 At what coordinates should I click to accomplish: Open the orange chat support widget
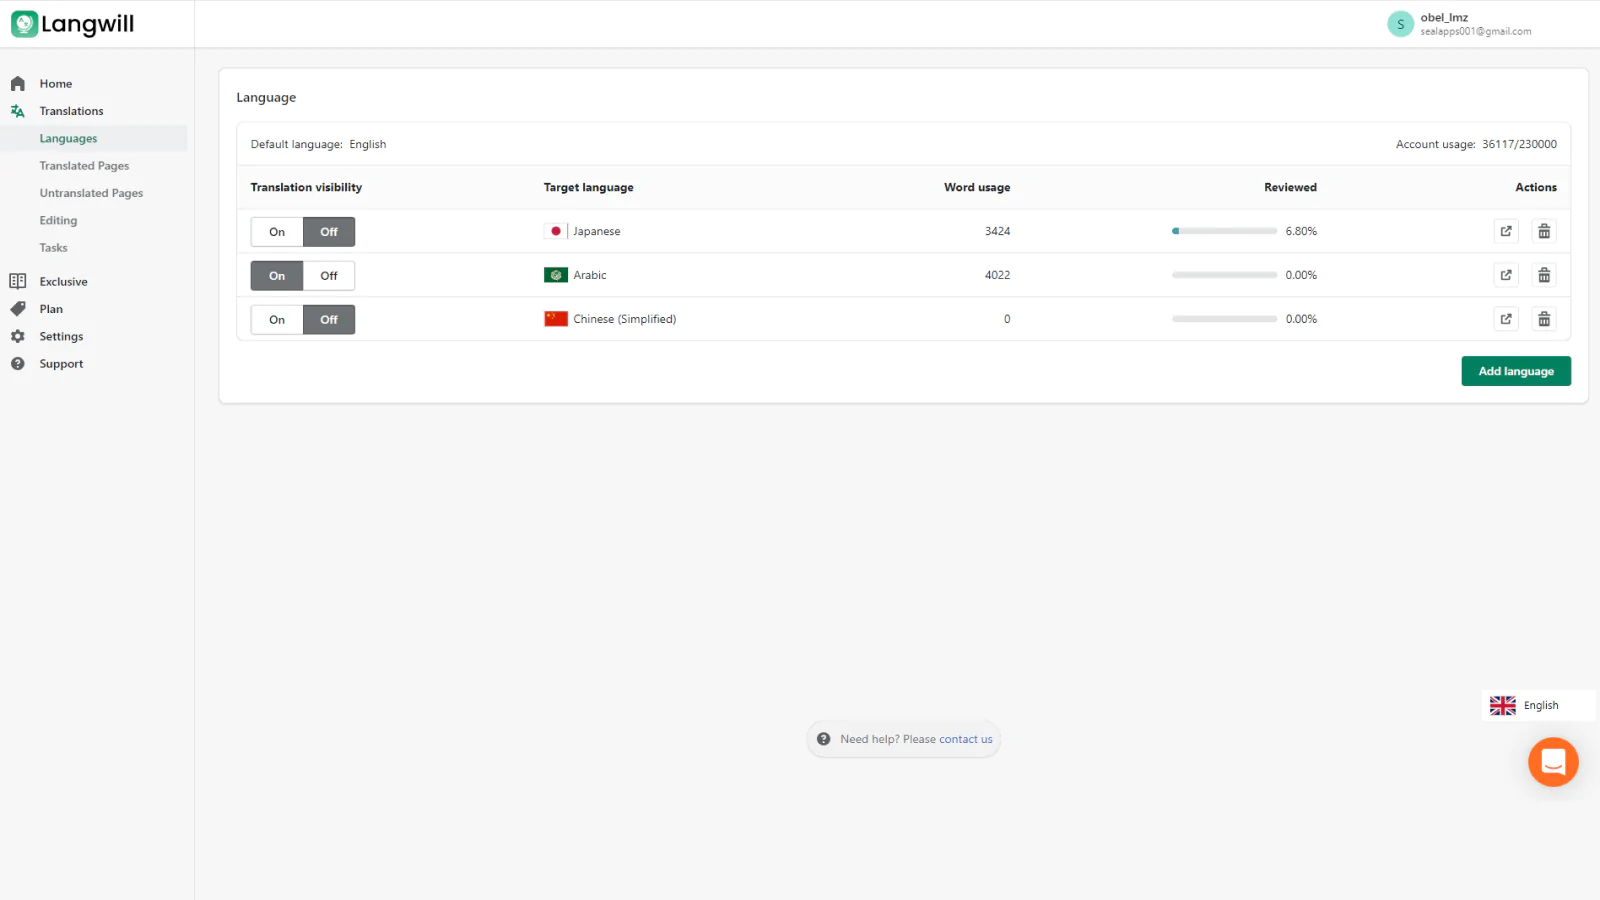click(1552, 762)
